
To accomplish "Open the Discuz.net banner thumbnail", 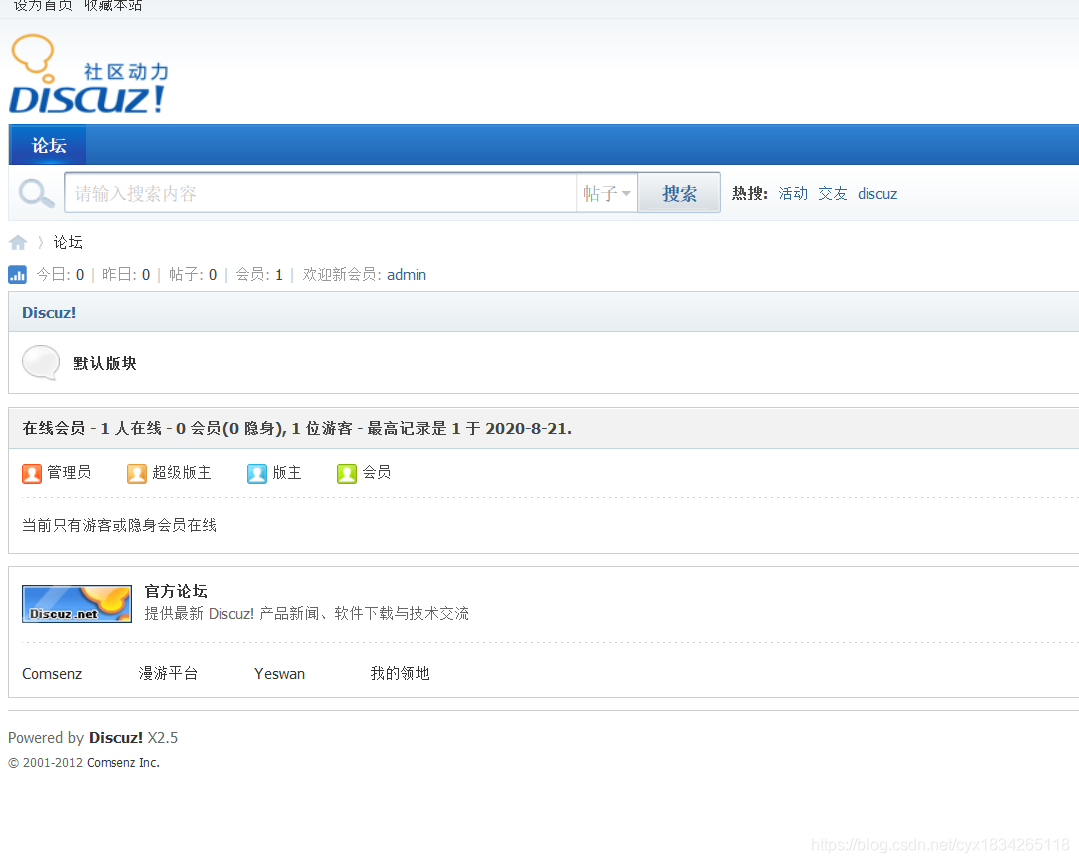I will (77, 604).
